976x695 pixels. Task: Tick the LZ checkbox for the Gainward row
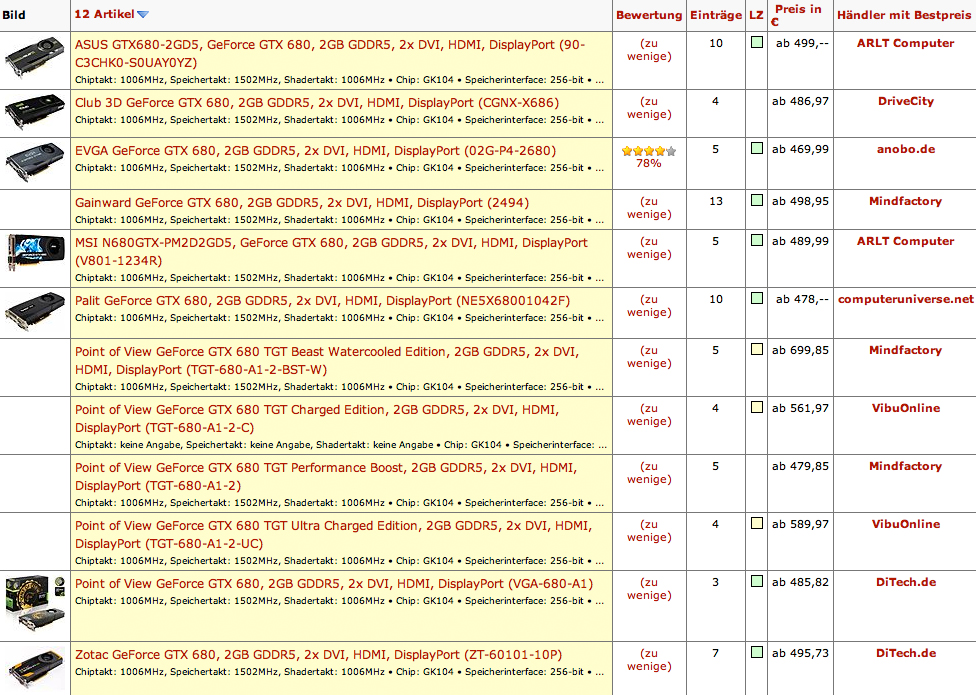757,200
